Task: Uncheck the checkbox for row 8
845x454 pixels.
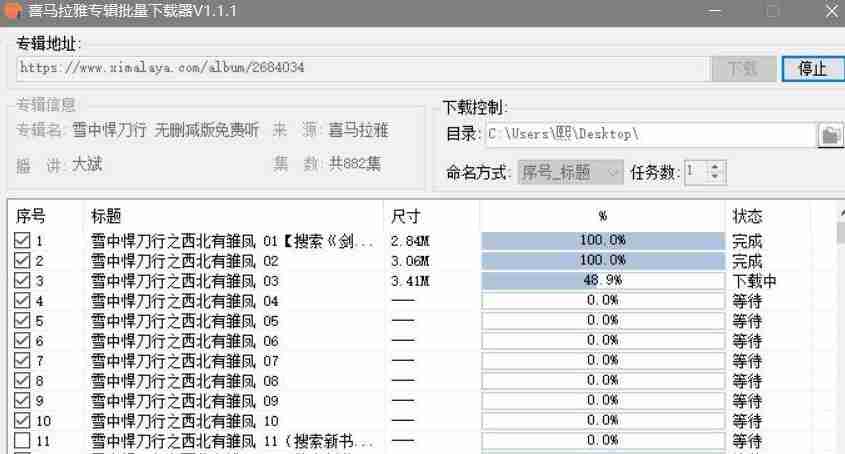Action: pos(22,380)
